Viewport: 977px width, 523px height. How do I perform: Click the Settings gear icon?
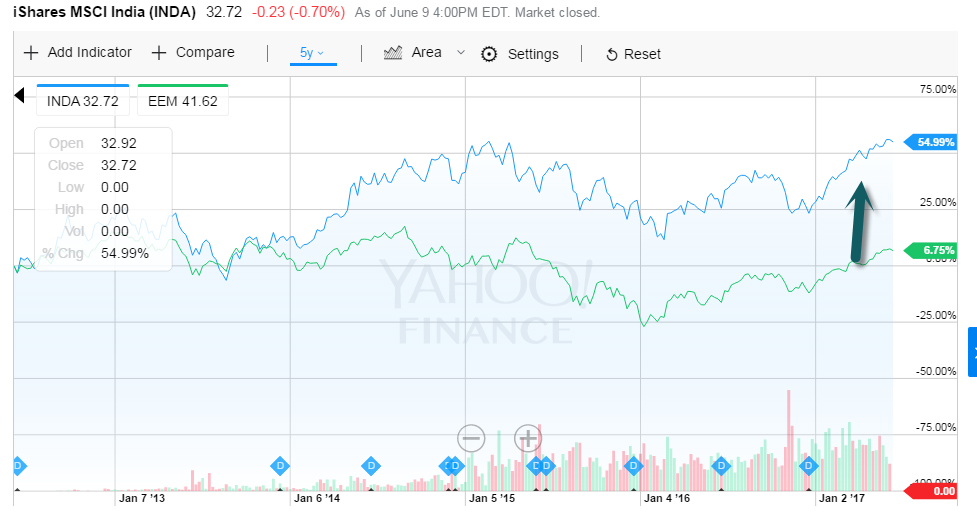coord(489,54)
